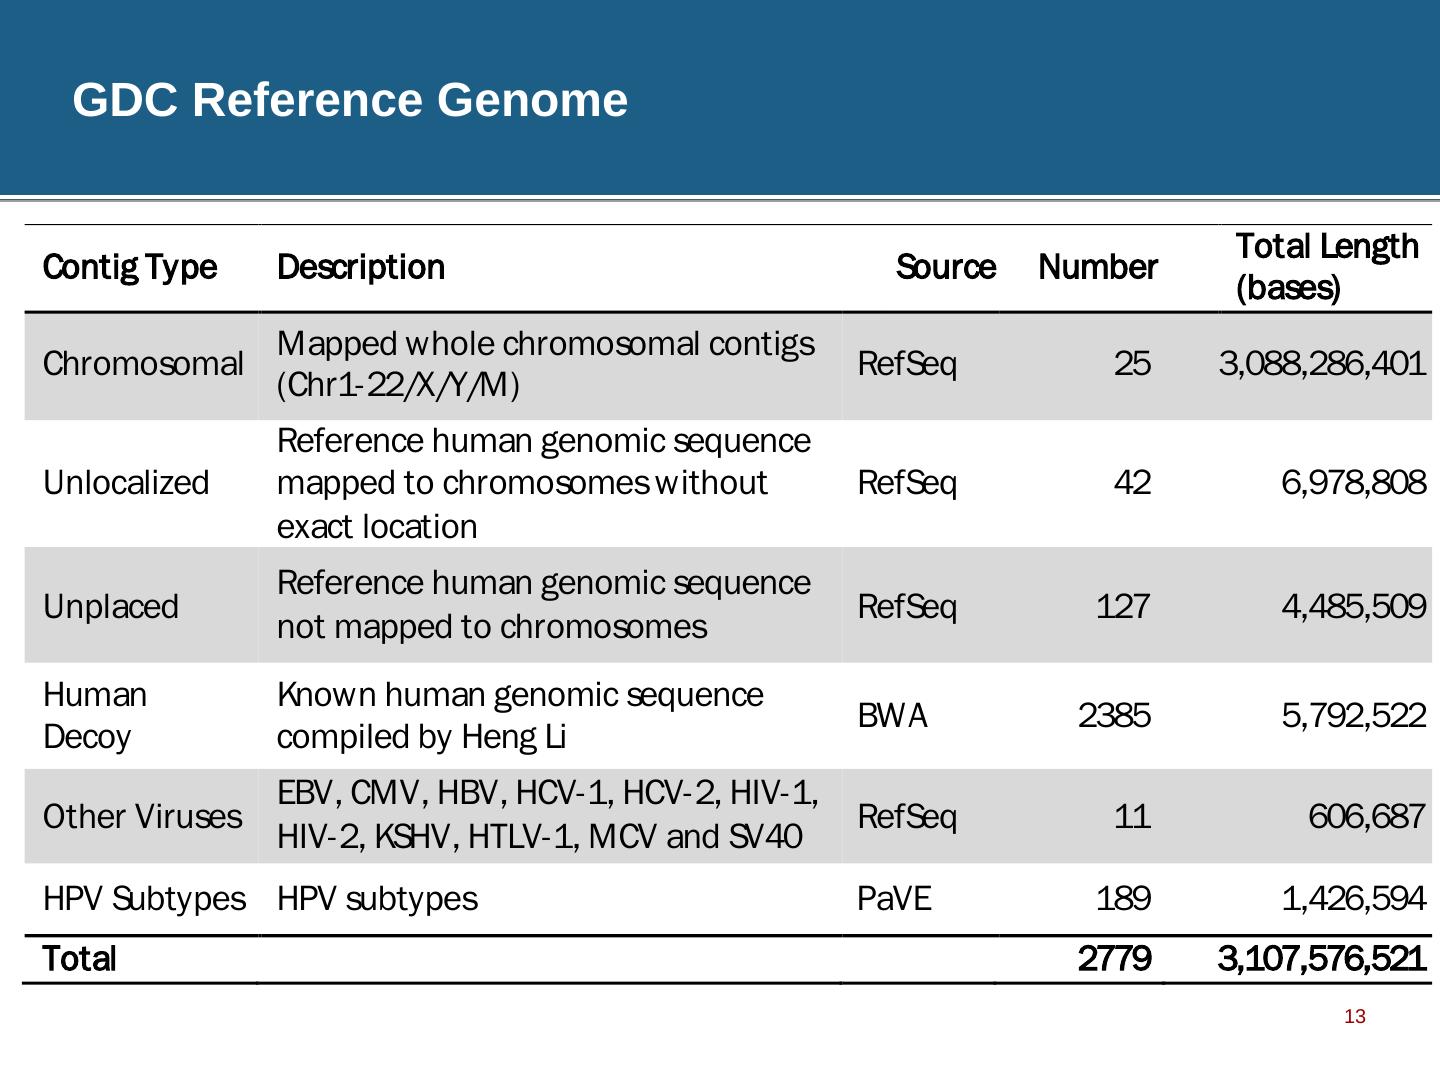Click the 'Total' row label
This screenshot has height=1080, width=1440.
coord(80,958)
